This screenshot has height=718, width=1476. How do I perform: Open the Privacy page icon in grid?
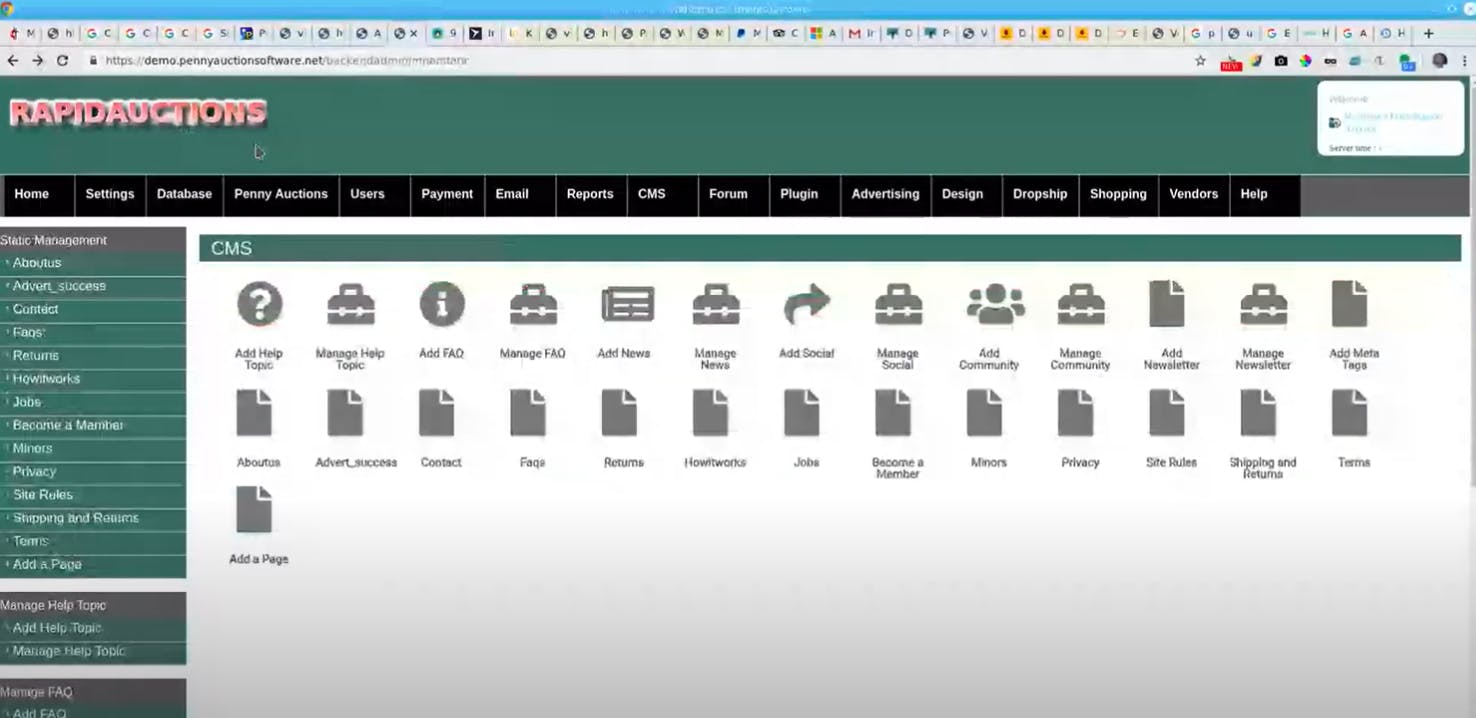pyautogui.click(x=1076, y=413)
